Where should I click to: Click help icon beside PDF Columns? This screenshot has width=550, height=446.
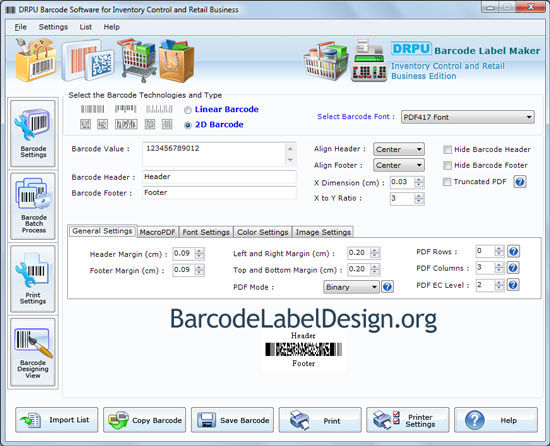tap(513, 268)
